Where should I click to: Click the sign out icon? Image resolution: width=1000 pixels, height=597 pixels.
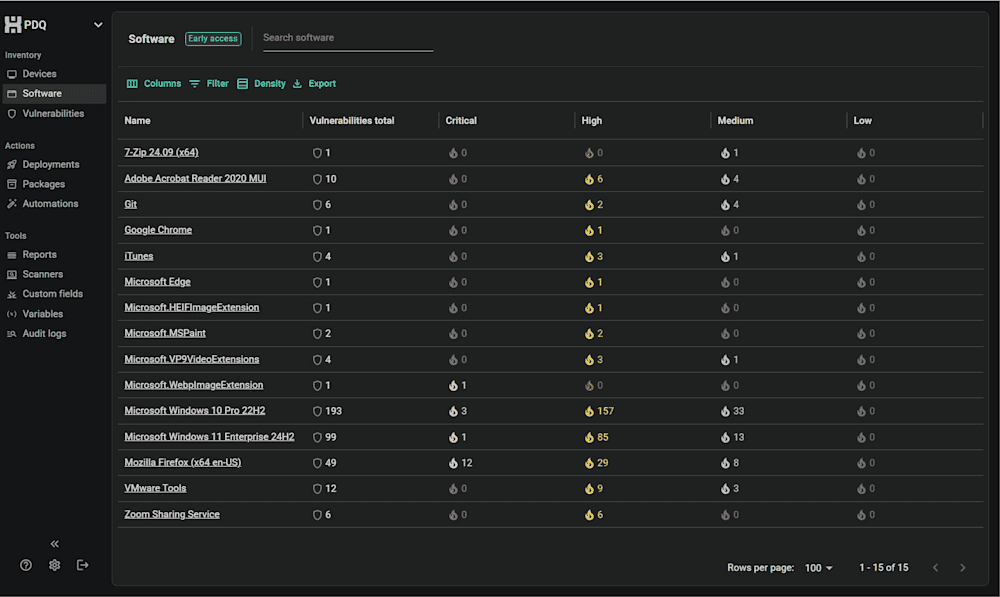pyautogui.click(x=82, y=565)
